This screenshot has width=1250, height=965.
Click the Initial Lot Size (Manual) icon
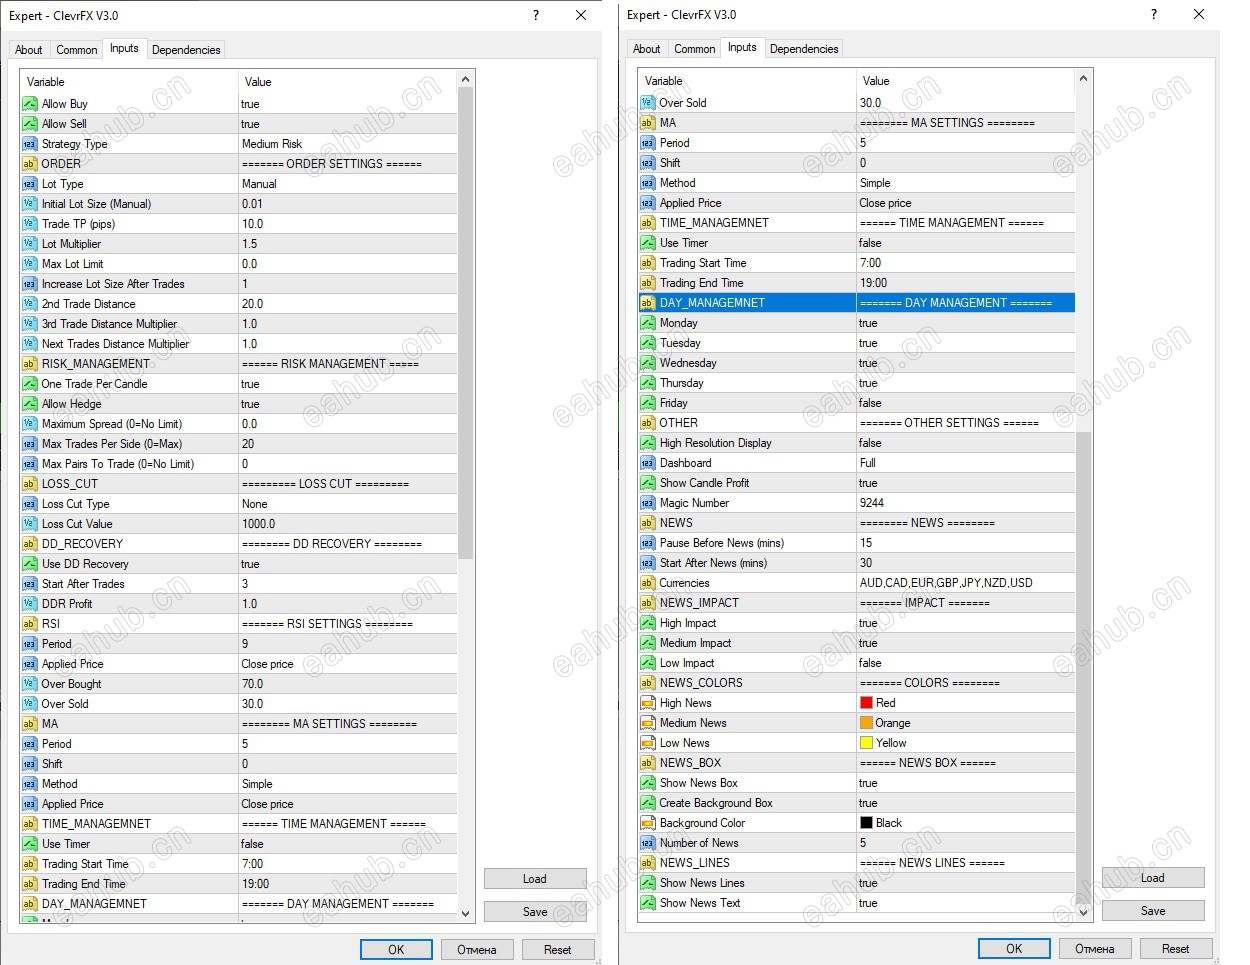29,204
